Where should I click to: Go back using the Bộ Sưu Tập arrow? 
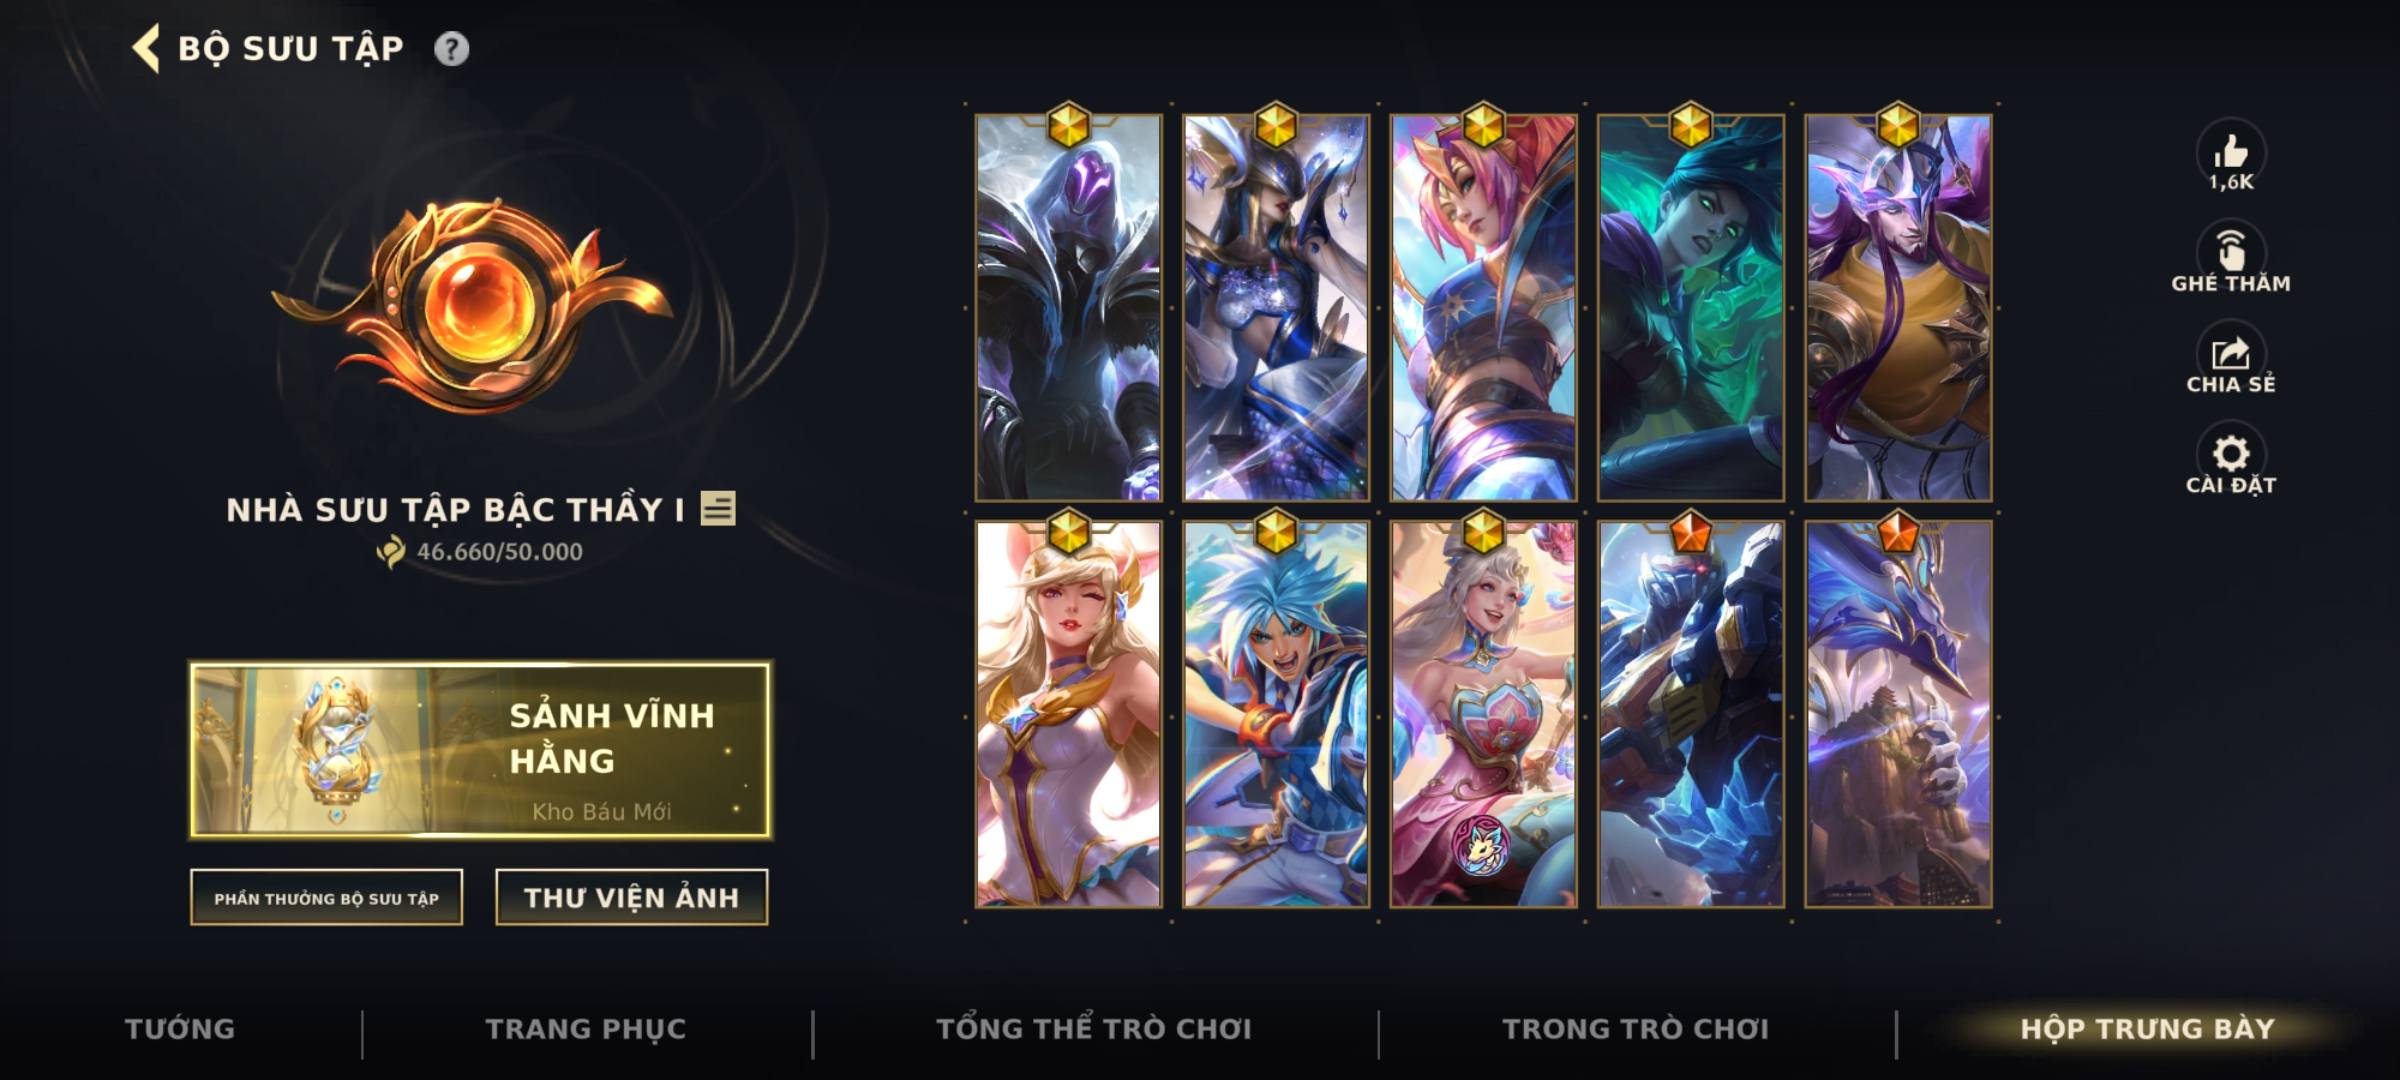[x=146, y=49]
